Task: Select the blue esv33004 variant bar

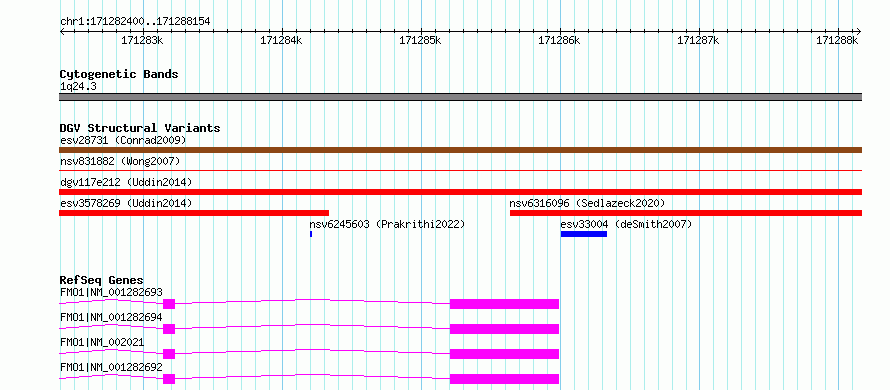Action: (x=584, y=234)
